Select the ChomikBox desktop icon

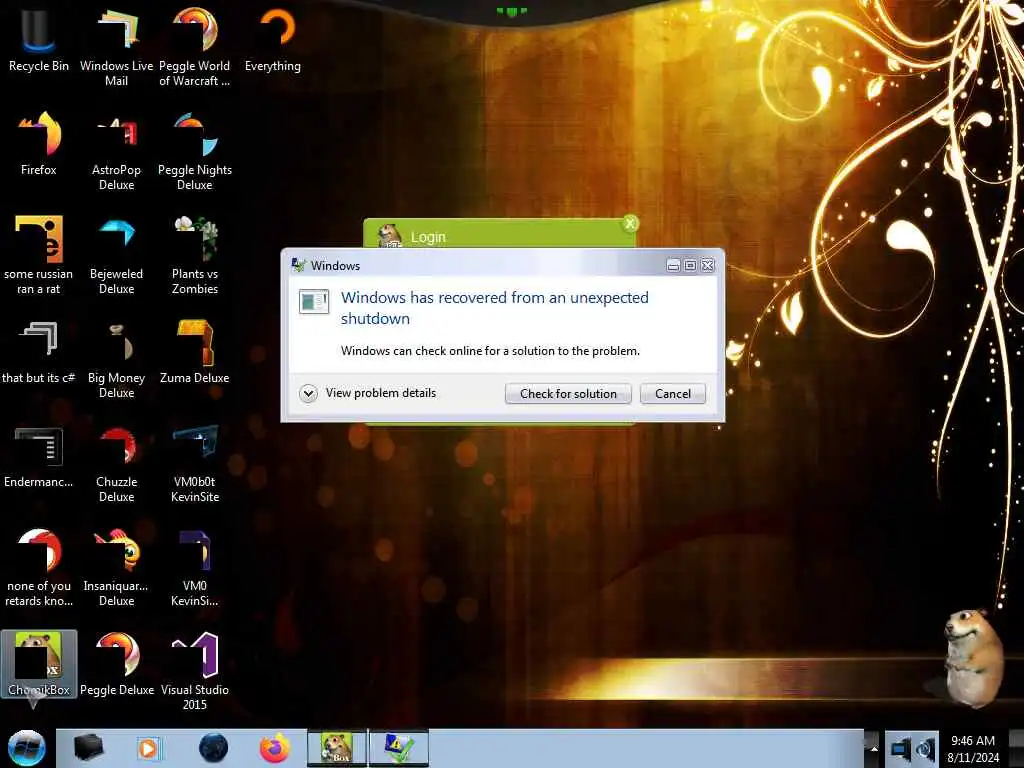pyautogui.click(x=39, y=664)
